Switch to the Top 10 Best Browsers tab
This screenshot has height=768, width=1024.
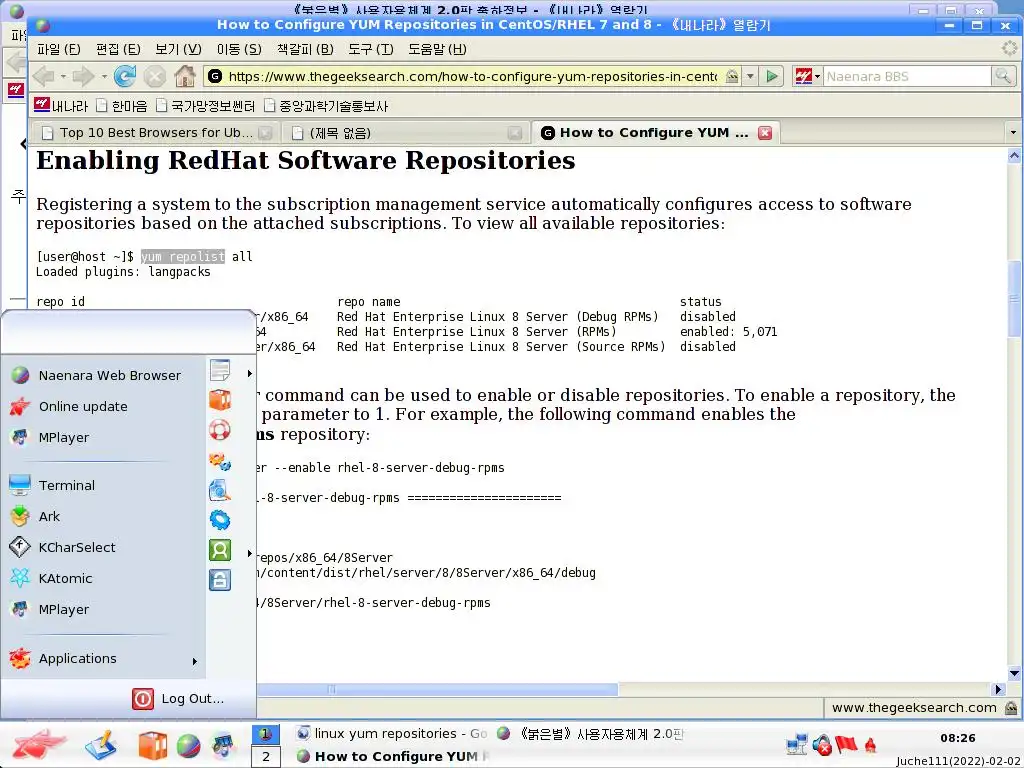coord(155,133)
